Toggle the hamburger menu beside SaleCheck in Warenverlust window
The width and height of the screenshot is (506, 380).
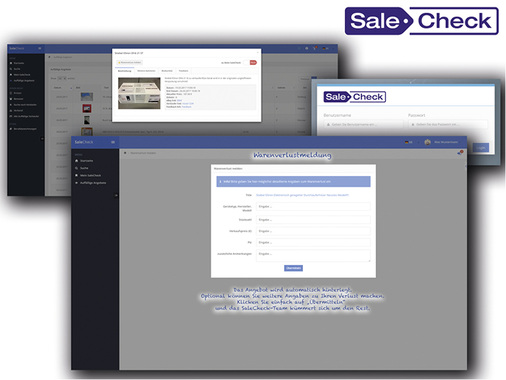(113, 142)
